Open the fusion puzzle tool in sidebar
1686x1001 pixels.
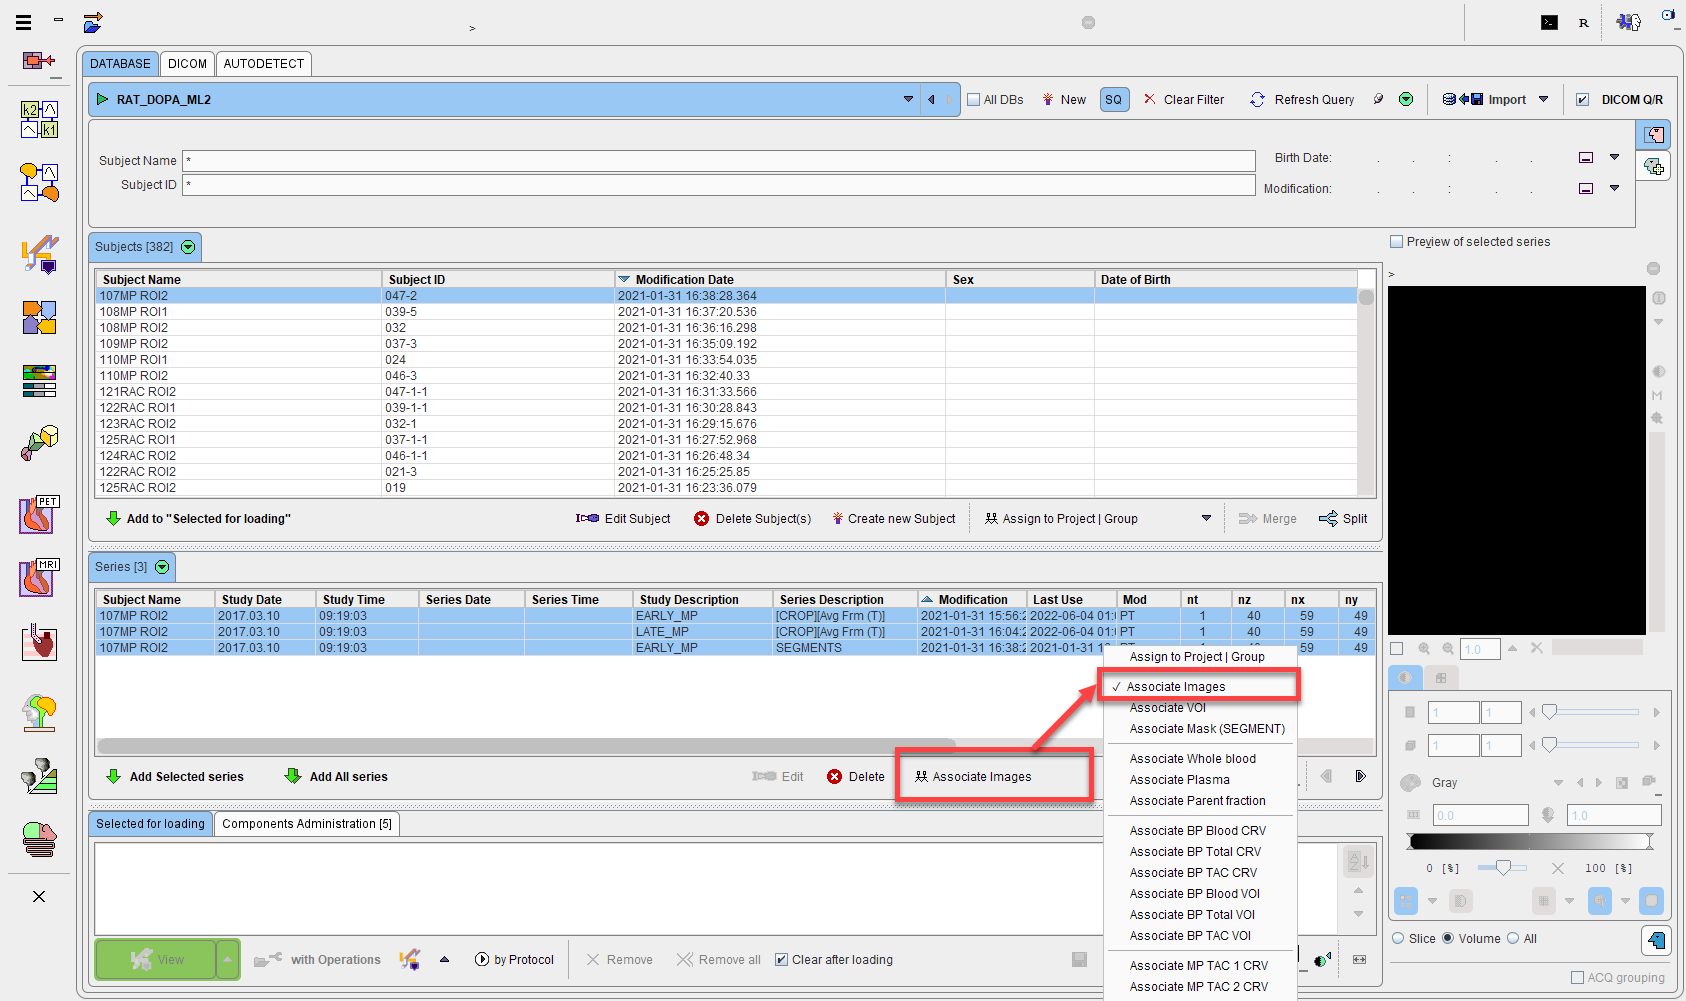[40, 318]
